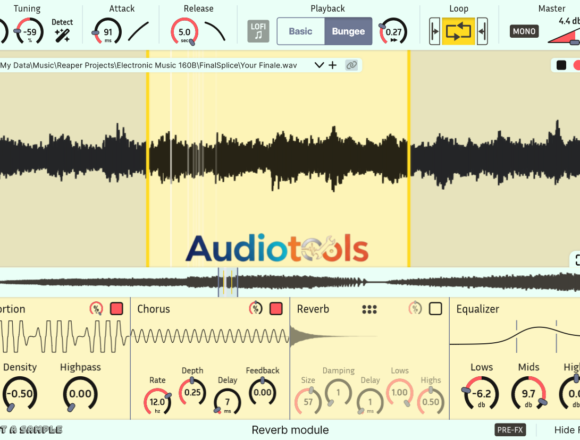Adjust the Reverb Highs knob showing 0.50

click(x=431, y=402)
